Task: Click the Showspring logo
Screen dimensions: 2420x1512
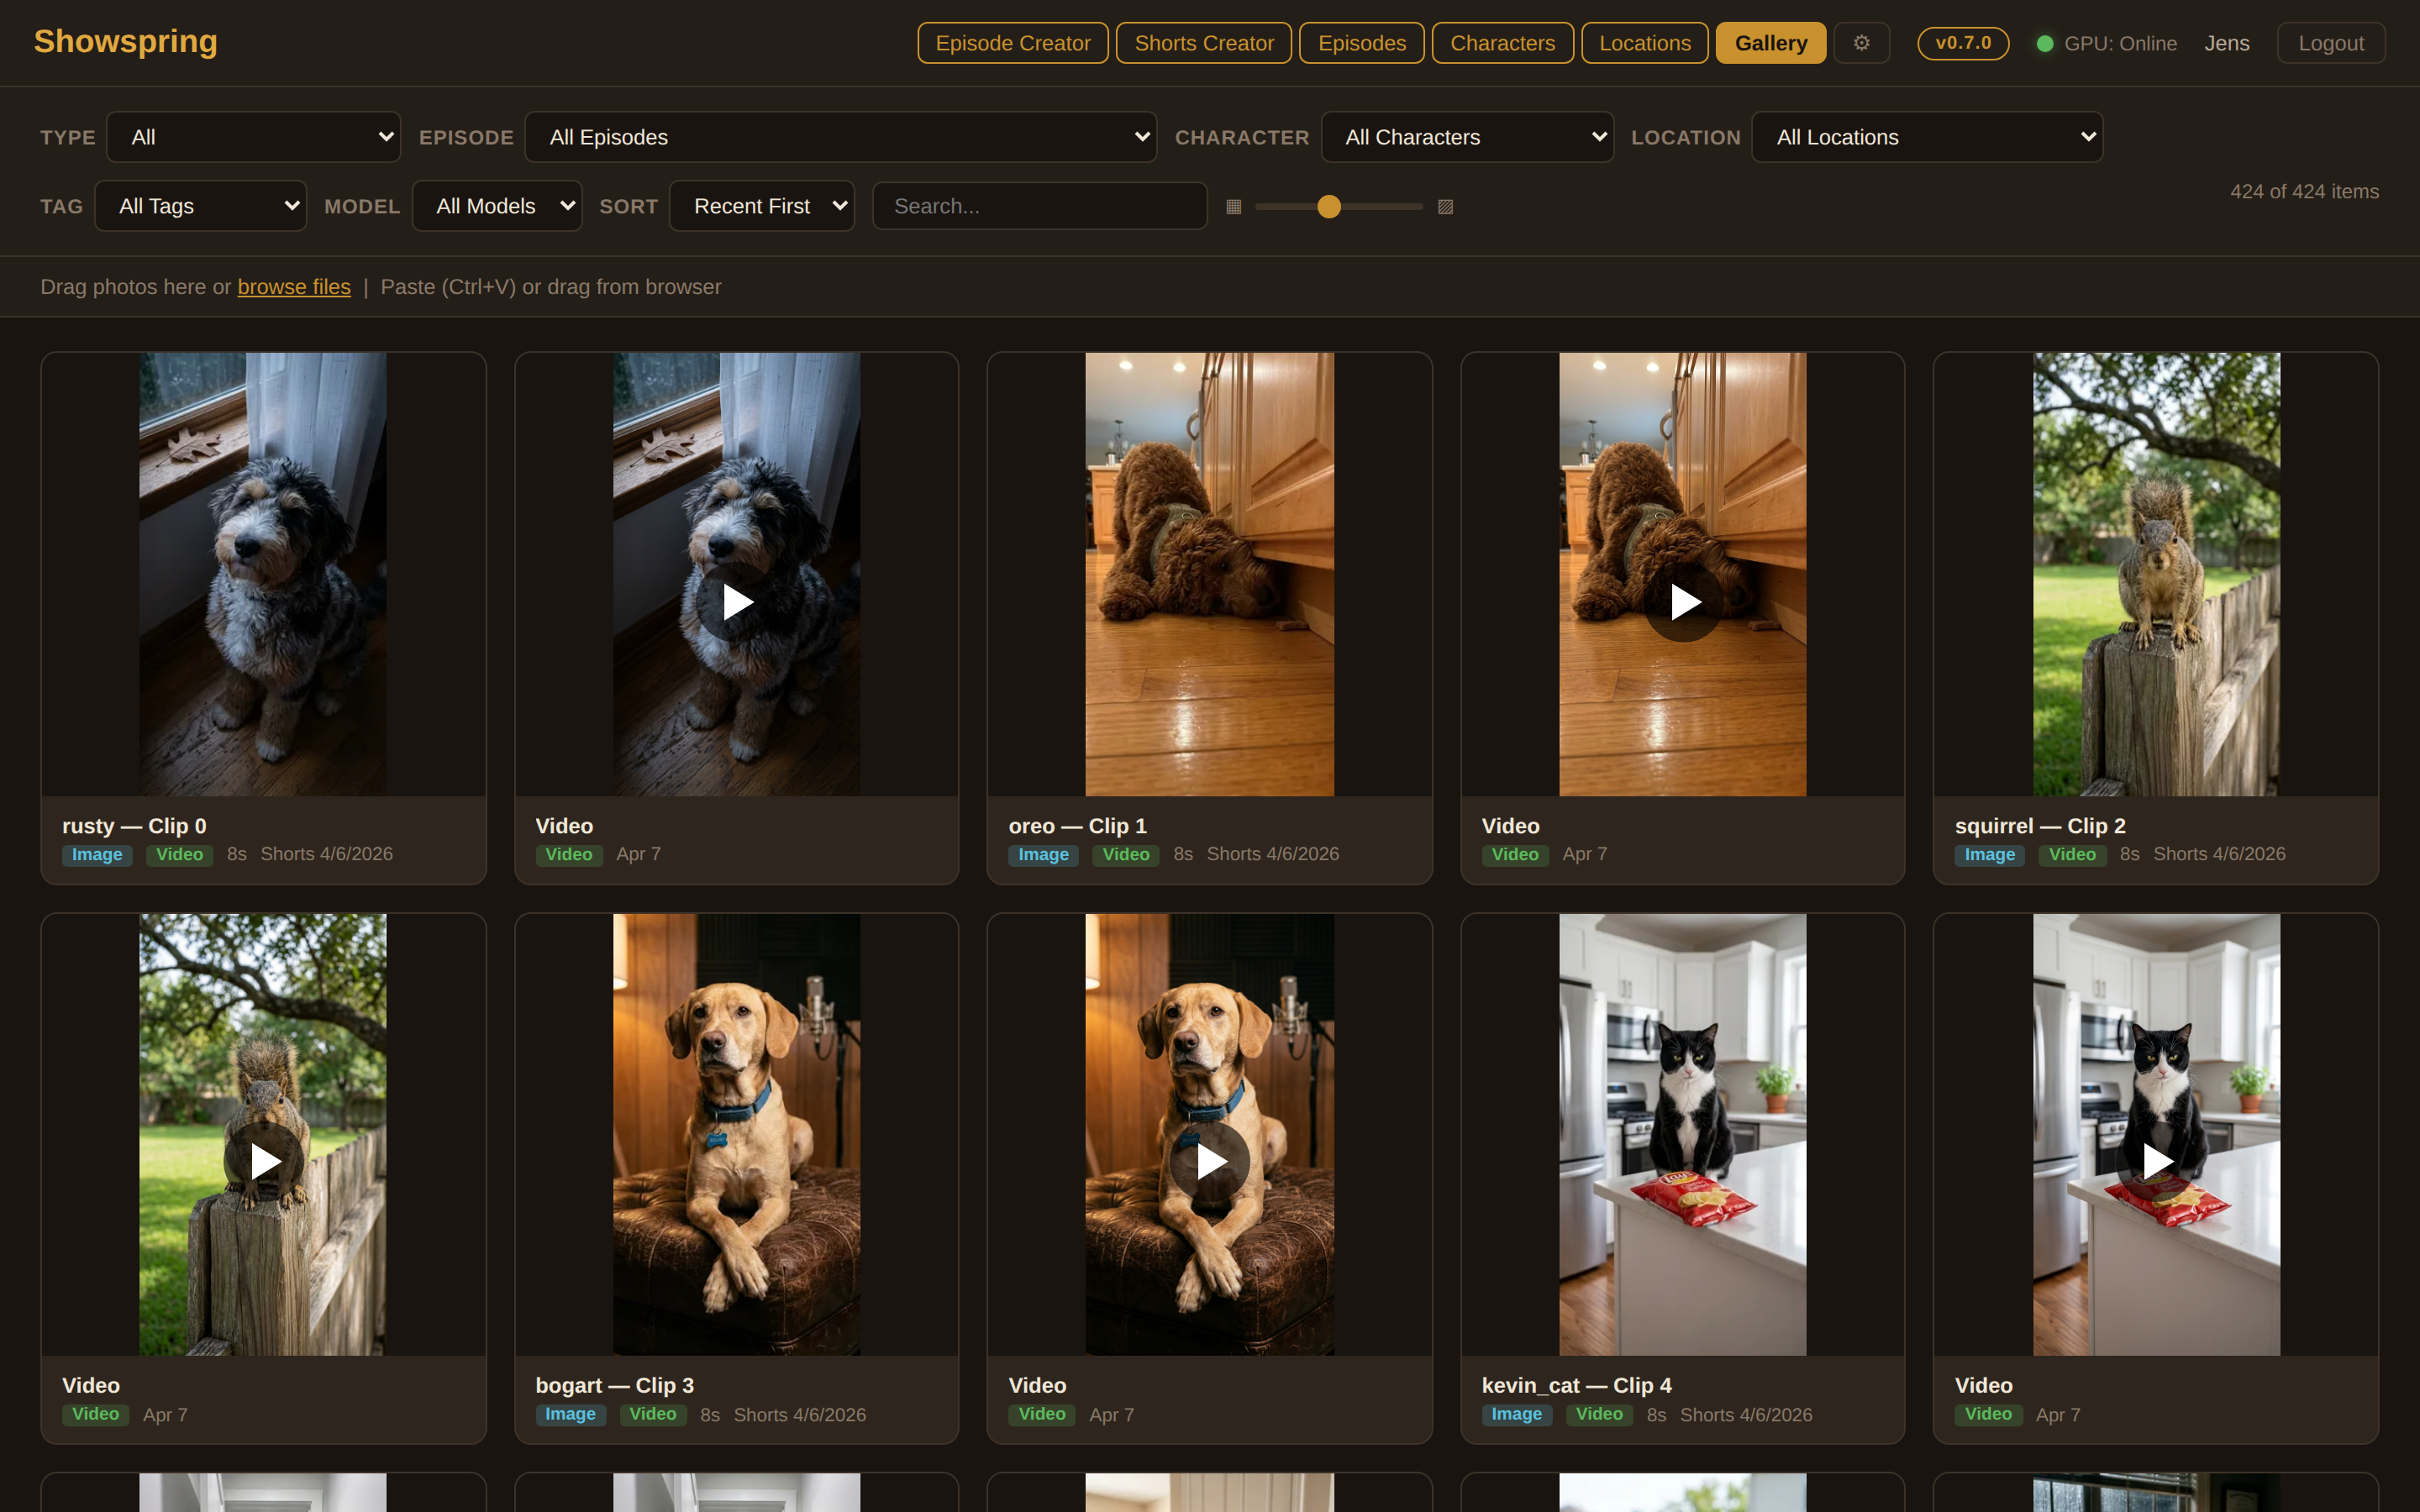Action: coord(126,41)
